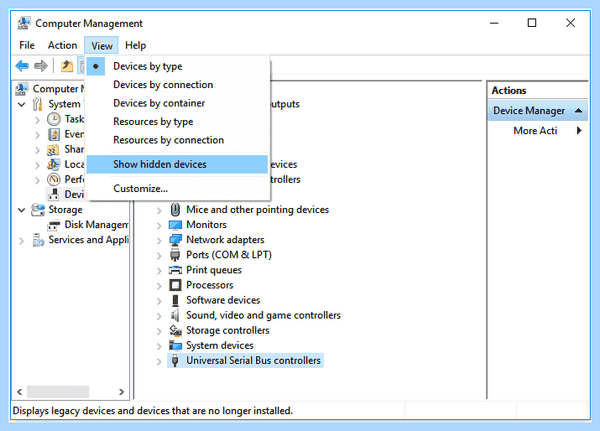This screenshot has width=600, height=431.
Task: Select Devices by type radio option
Action: click(x=96, y=67)
